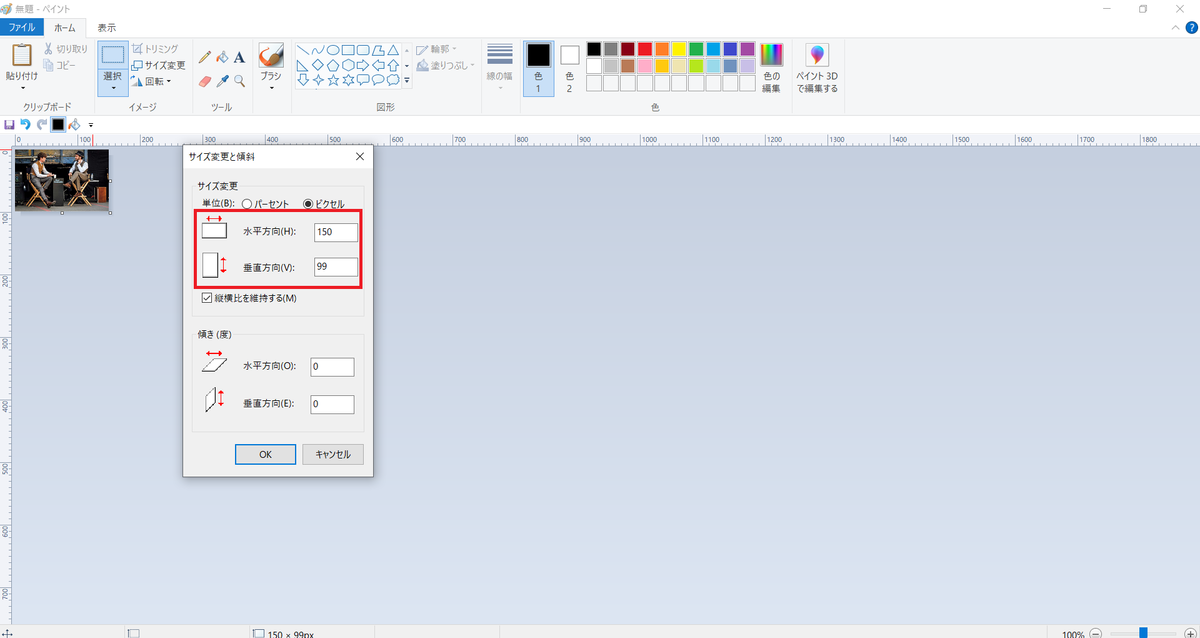
Task: Open Edit colors (色の編集)
Action: (x=771, y=69)
